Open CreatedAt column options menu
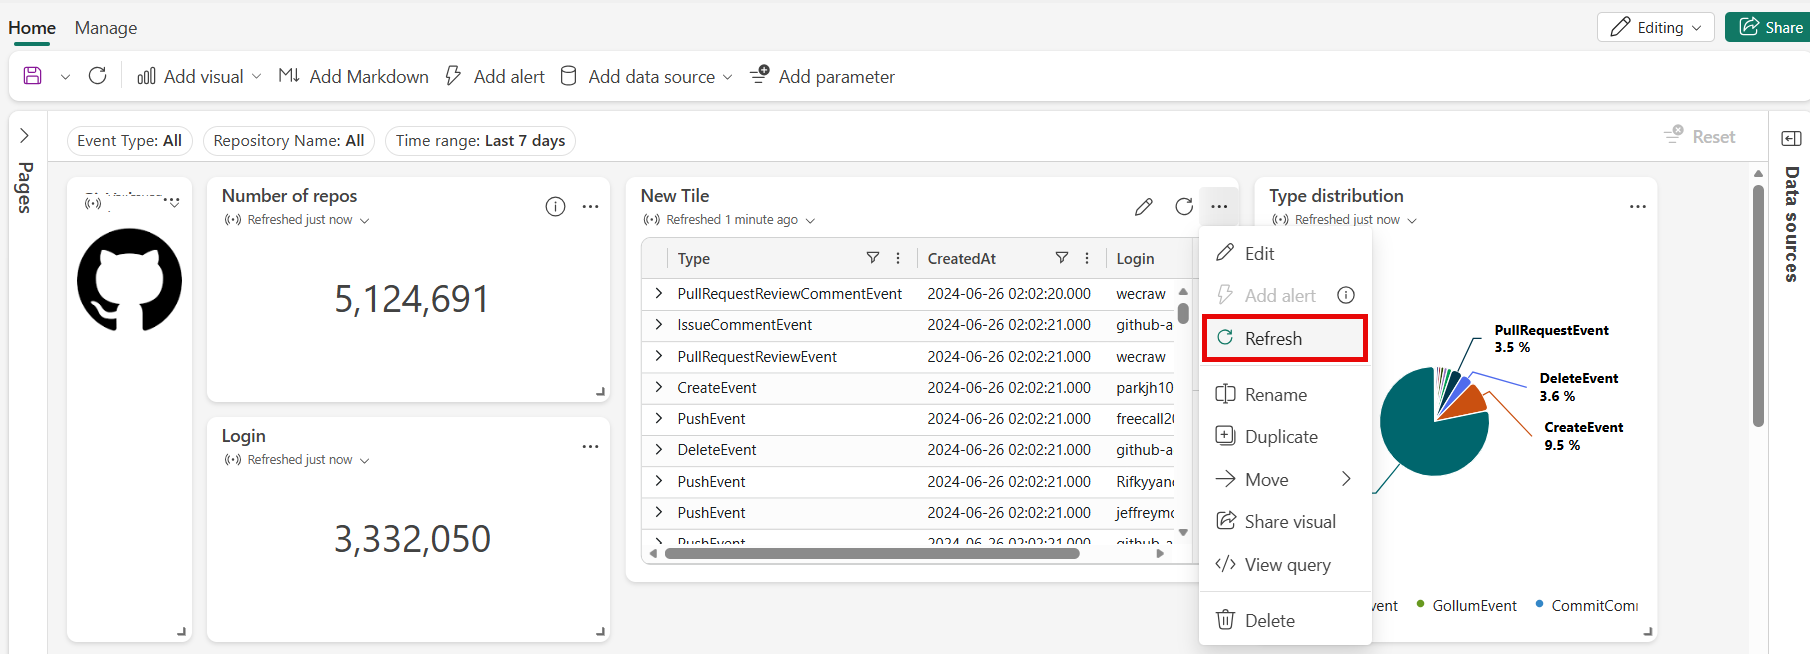 click(1087, 258)
